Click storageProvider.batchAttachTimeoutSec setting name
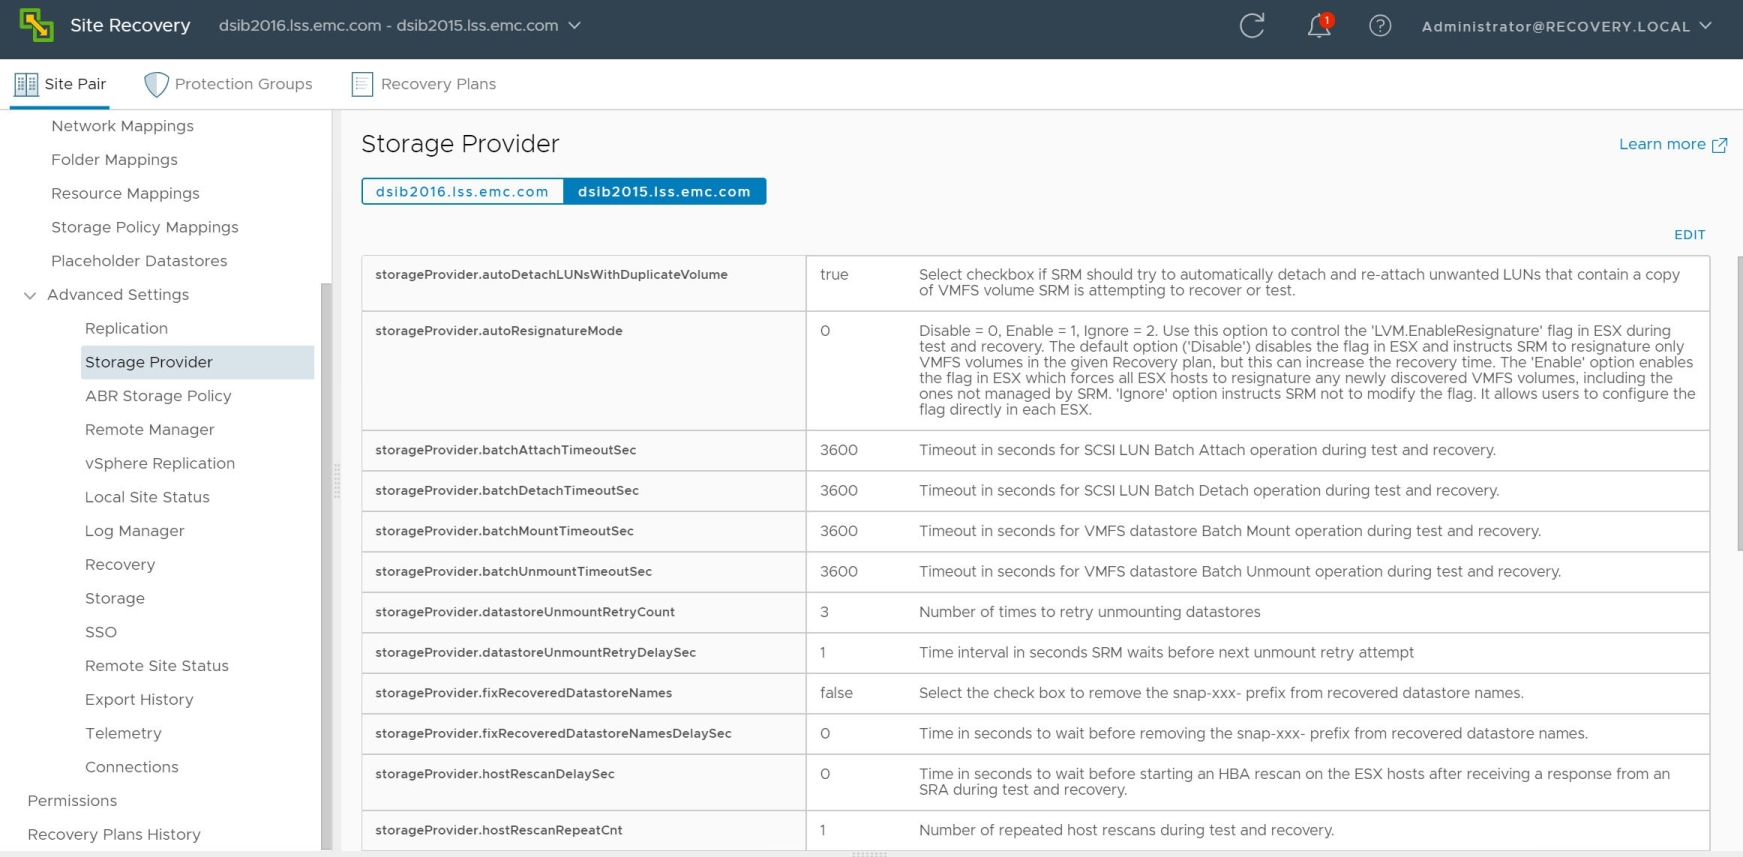The image size is (1743, 857). tap(506, 450)
